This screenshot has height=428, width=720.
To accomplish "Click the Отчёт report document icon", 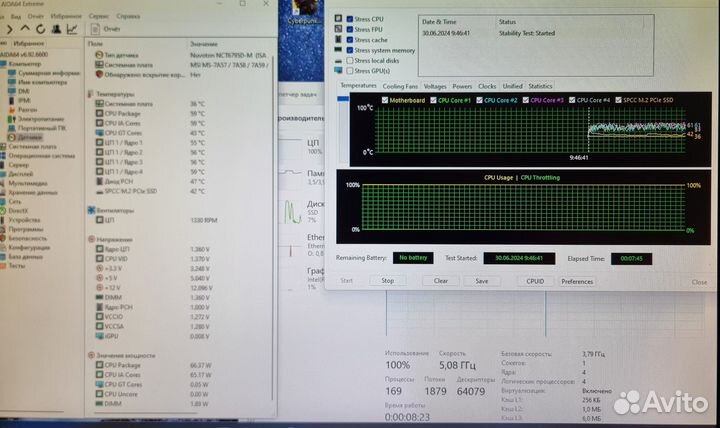I will tap(95, 29).
